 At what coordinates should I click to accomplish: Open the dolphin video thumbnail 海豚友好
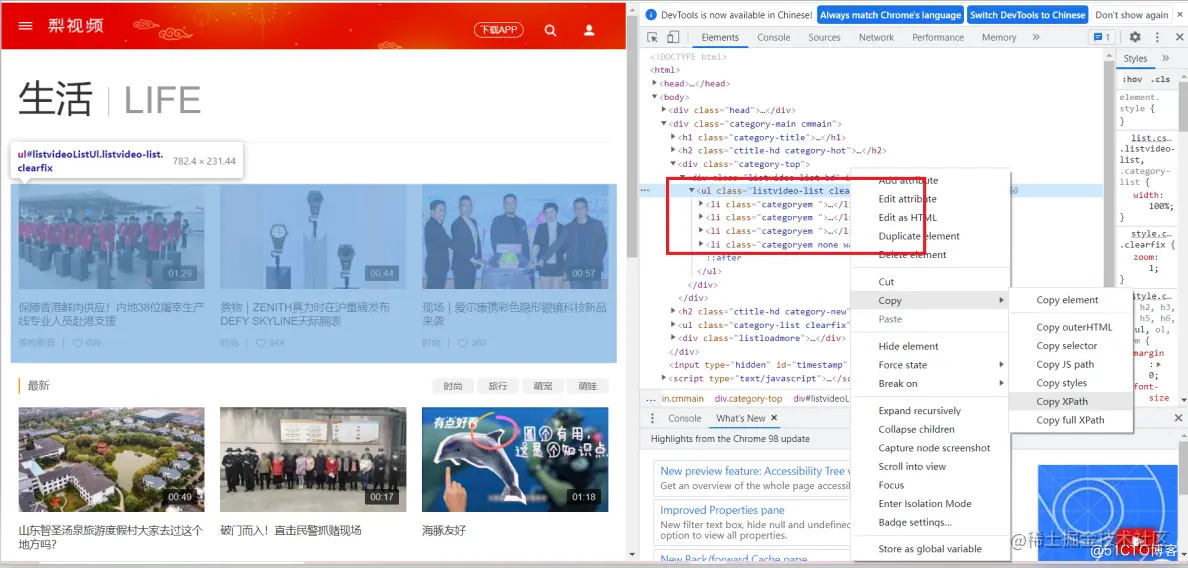click(x=515, y=460)
